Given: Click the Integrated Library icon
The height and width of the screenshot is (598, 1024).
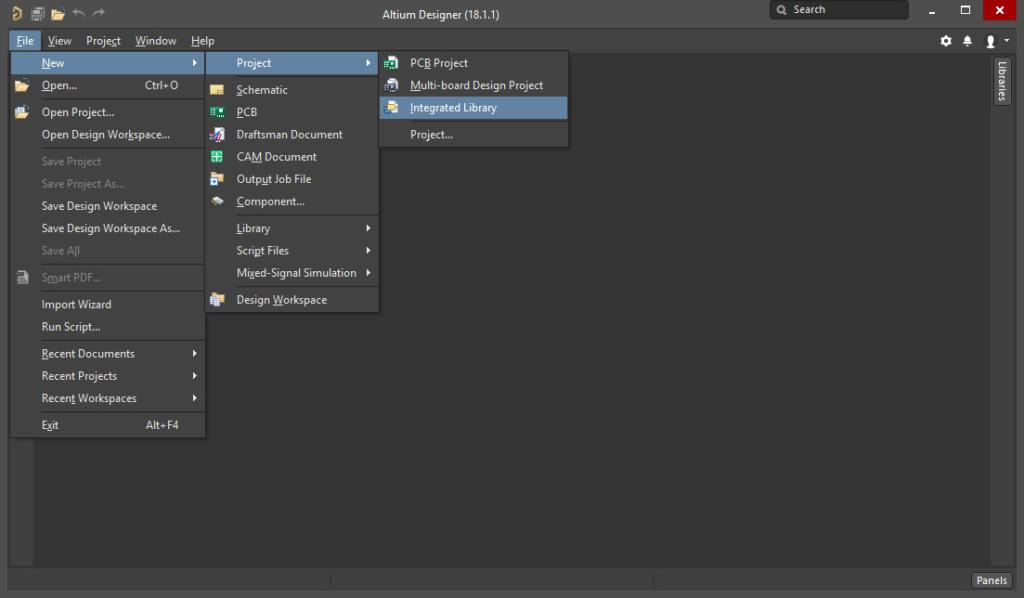Looking at the screenshot, I should [x=391, y=108].
